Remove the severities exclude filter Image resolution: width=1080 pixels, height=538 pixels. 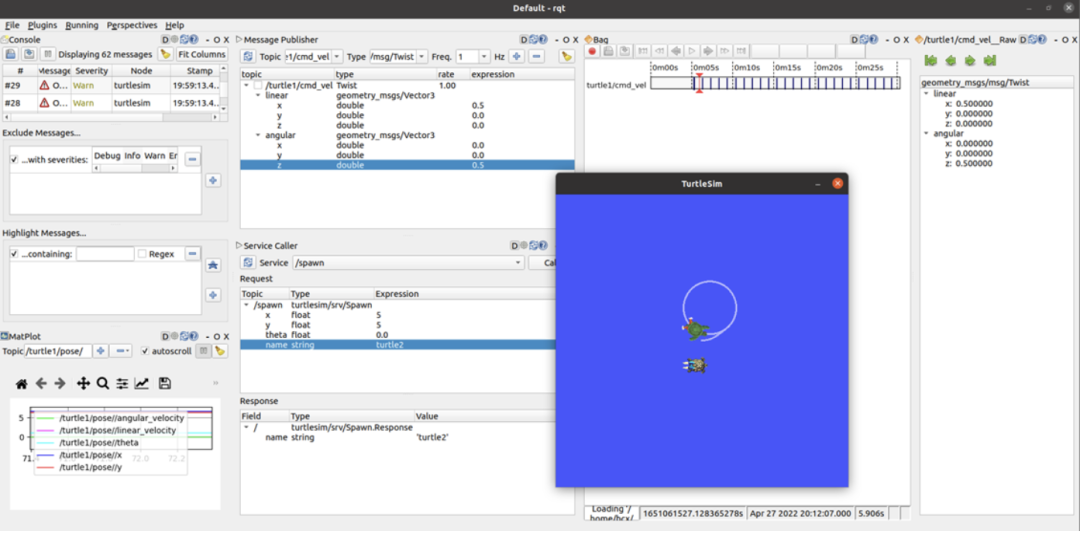coord(193,159)
